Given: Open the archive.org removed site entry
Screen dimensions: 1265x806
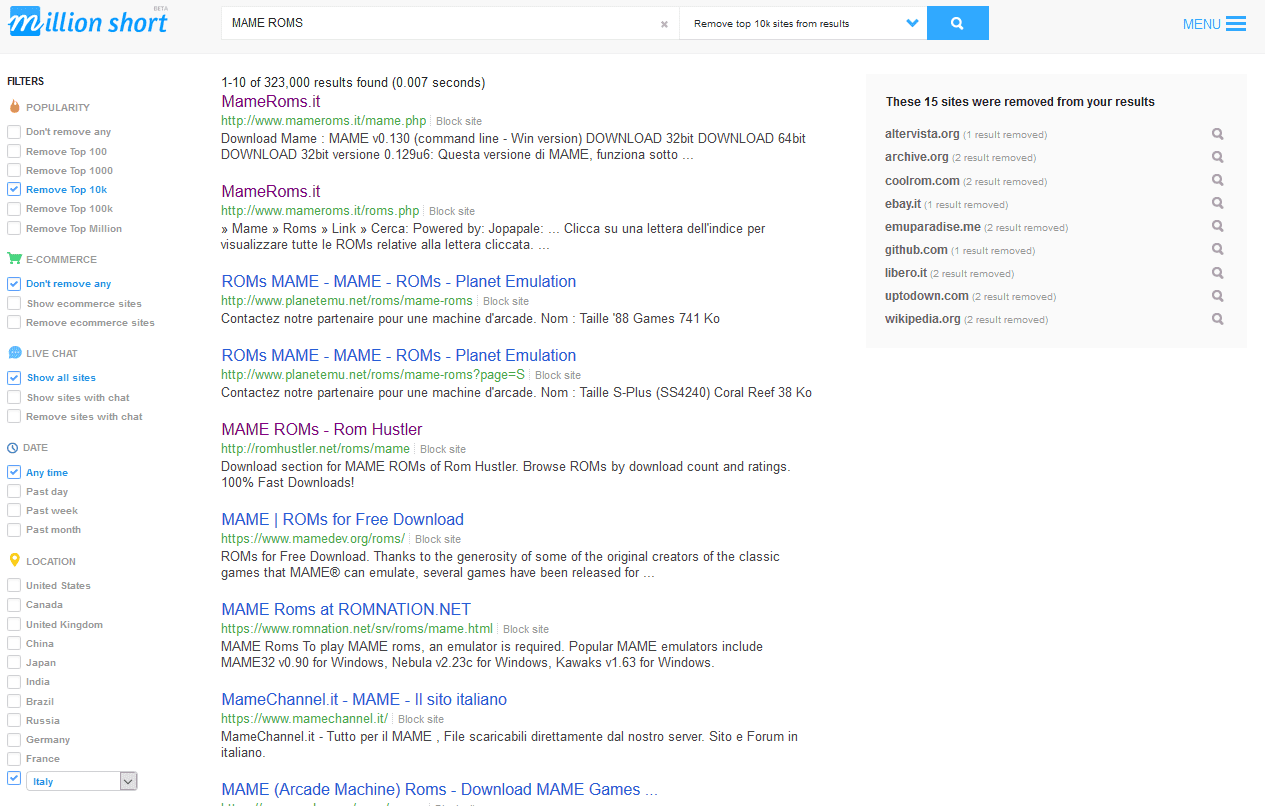Looking at the screenshot, I should 916,157.
